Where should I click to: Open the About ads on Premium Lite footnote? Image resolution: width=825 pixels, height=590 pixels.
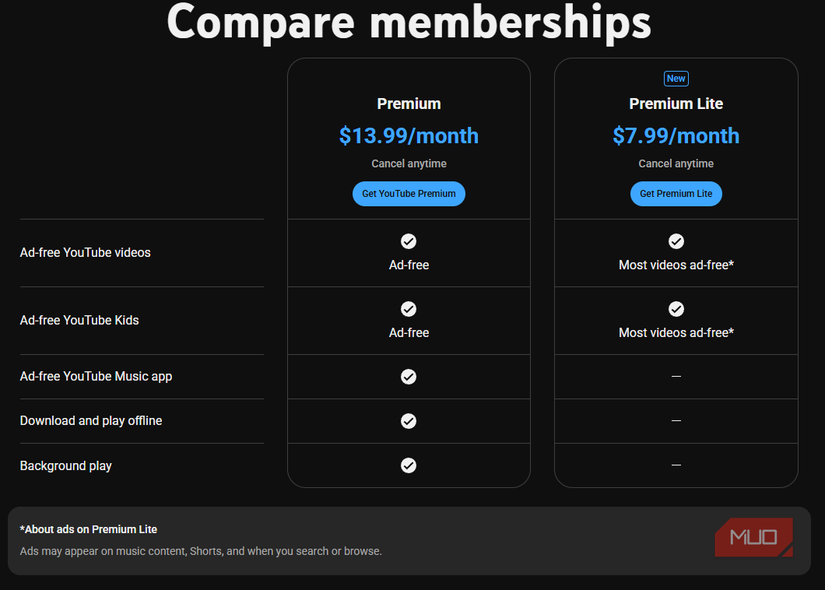pos(88,529)
